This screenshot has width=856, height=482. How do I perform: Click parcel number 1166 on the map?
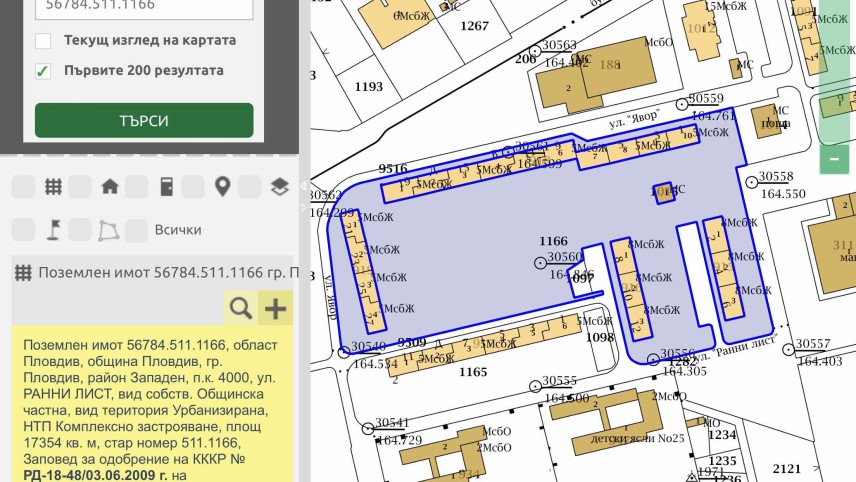click(x=553, y=241)
